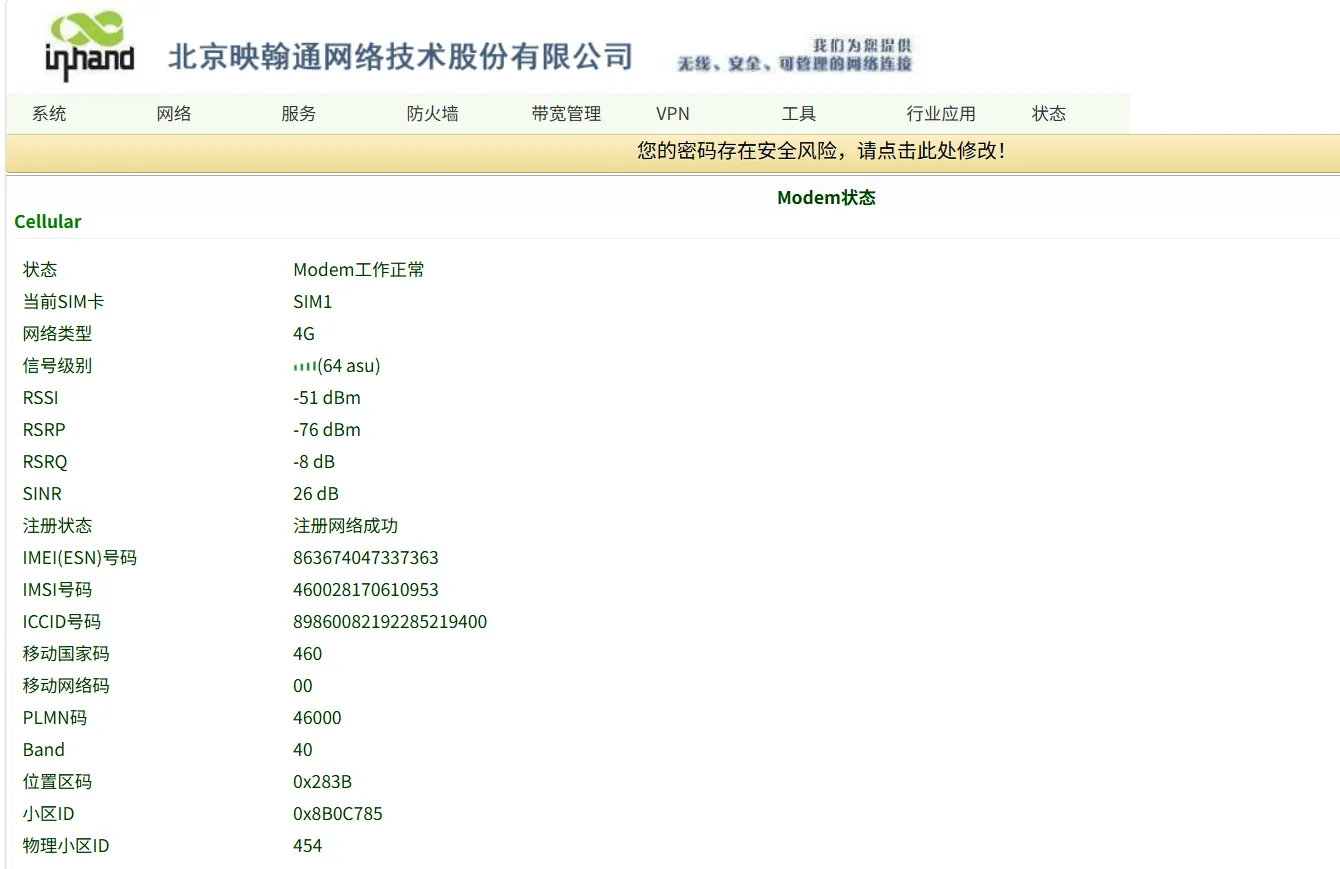
Task: Select the PLMN code 46000
Action: coord(317,718)
